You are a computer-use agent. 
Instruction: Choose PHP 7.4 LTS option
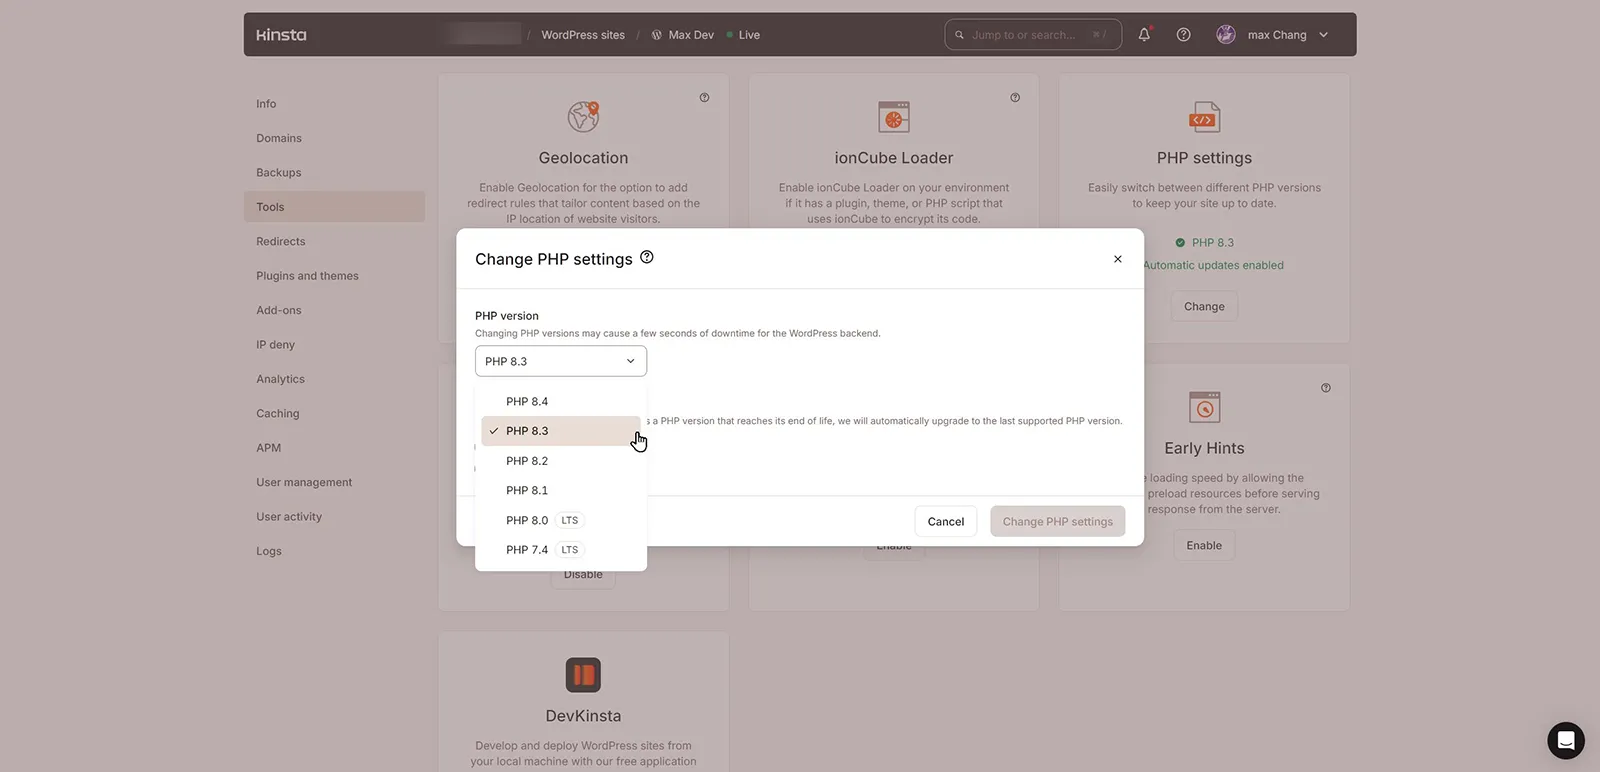561,550
